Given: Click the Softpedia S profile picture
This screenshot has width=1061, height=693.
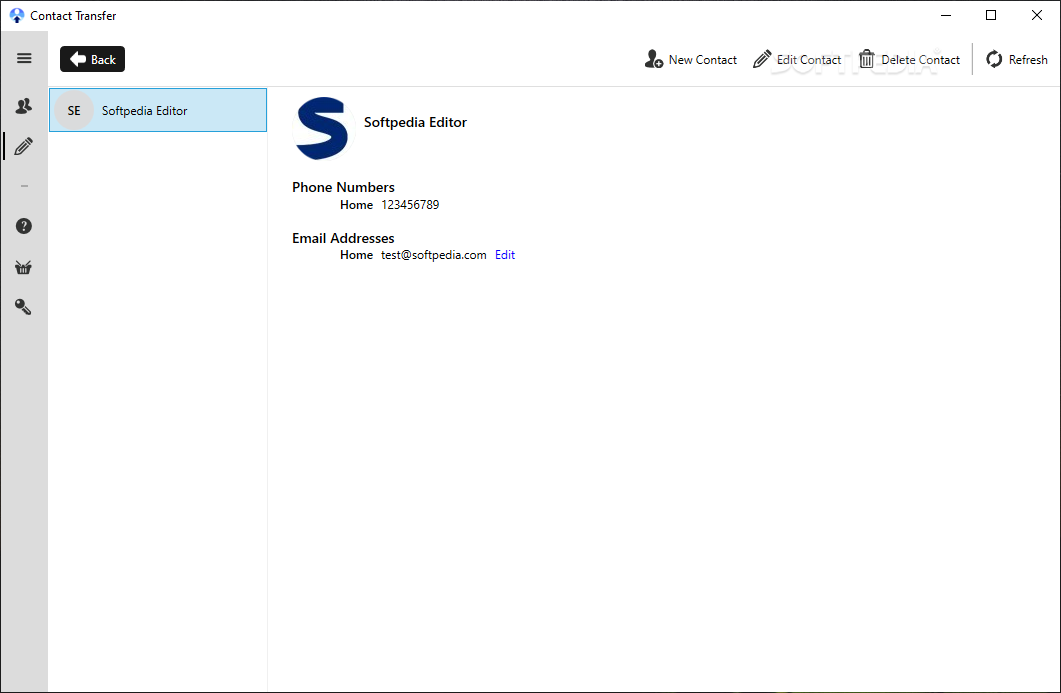Looking at the screenshot, I should (323, 129).
